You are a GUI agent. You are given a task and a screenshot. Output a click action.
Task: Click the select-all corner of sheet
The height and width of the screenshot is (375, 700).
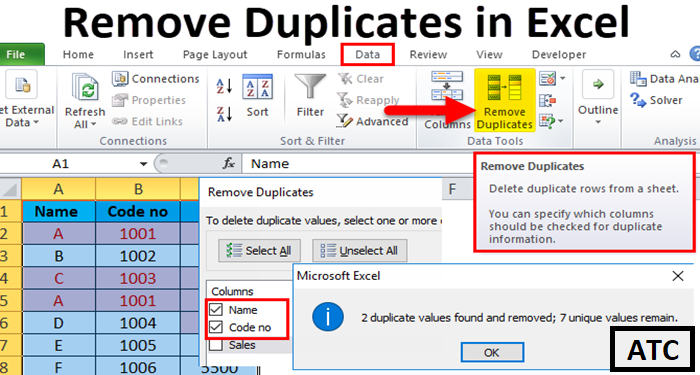click(10, 189)
